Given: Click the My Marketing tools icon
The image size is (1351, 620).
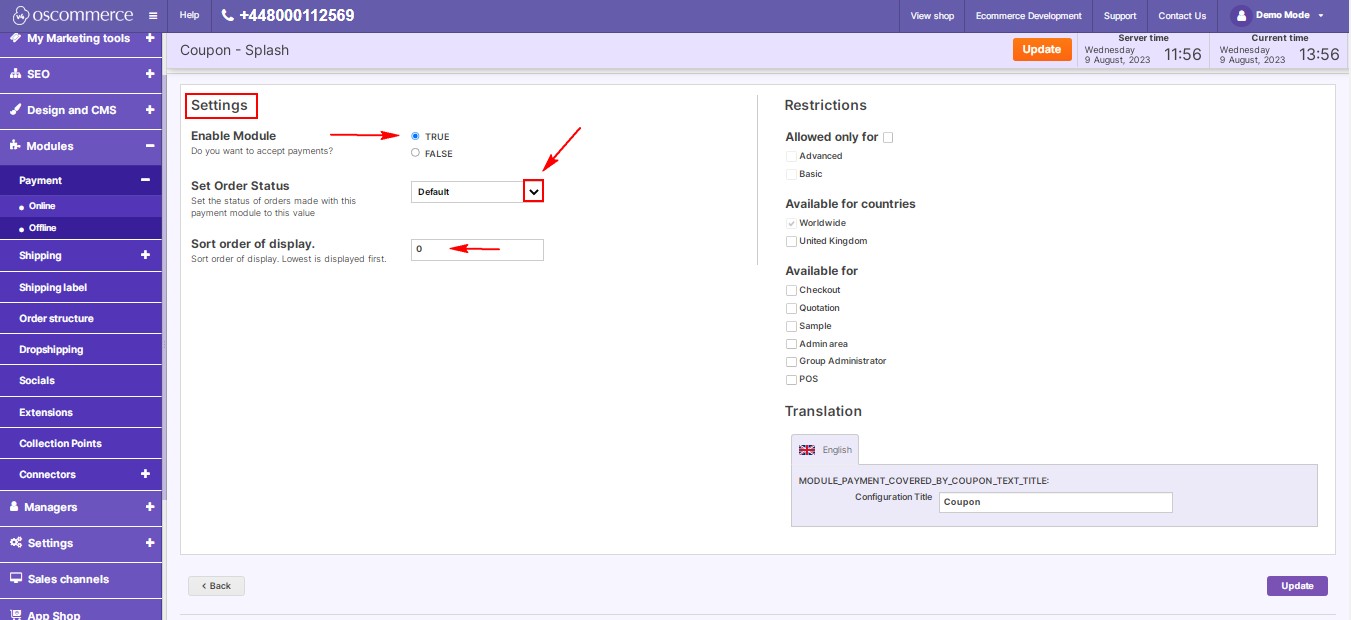Looking at the screenshot, I should pos(15,38).
